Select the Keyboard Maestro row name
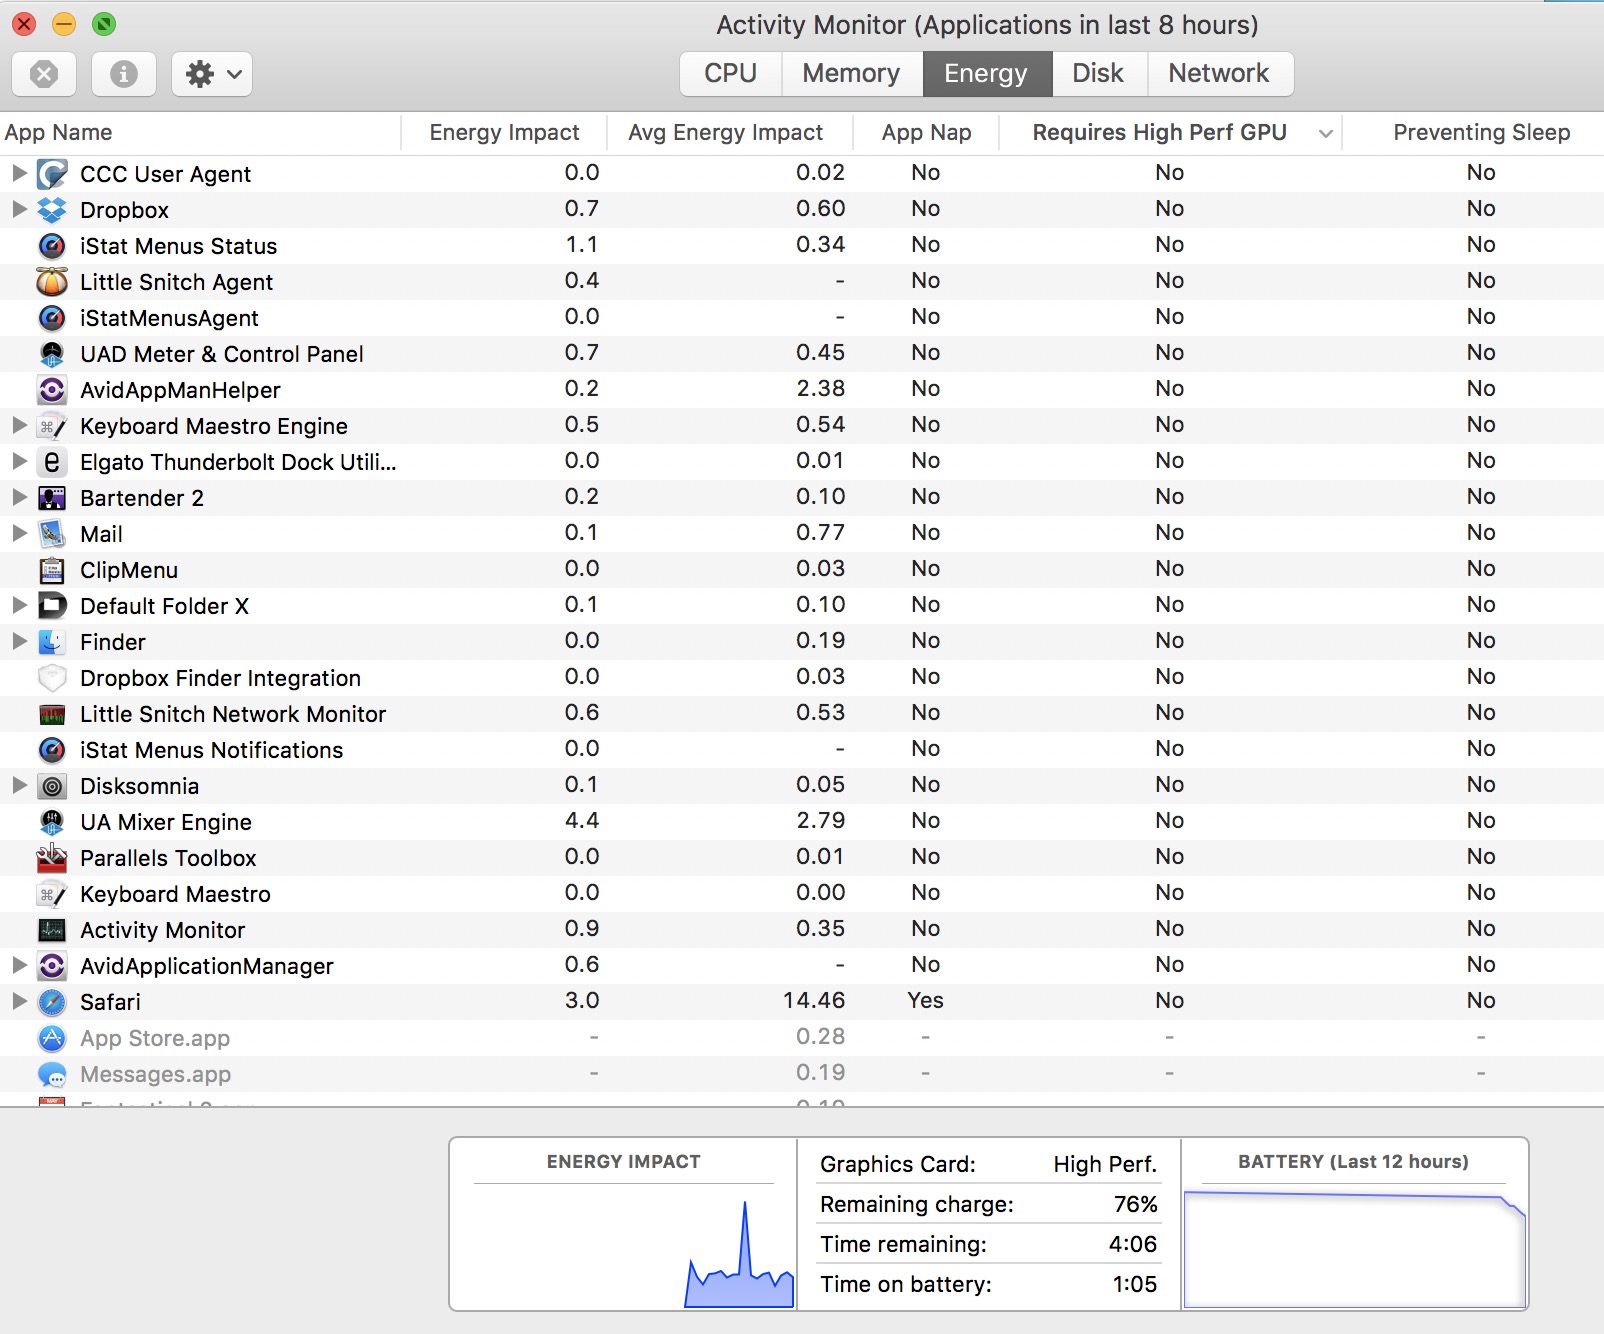The height and width of the screenshot is (1334, 1604). pyautogui.click(x=175, y=894)
